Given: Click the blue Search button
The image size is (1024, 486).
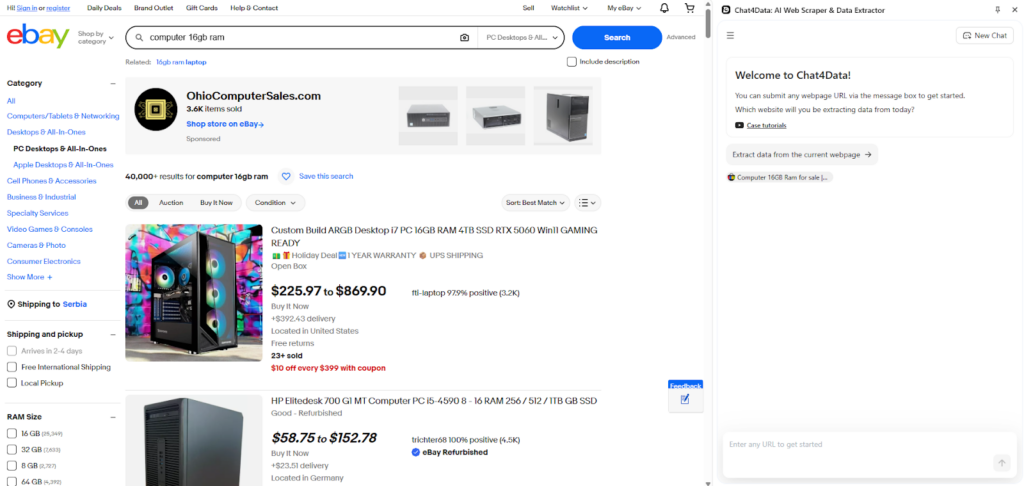Looking at the screenshot, I should point(616,37).
